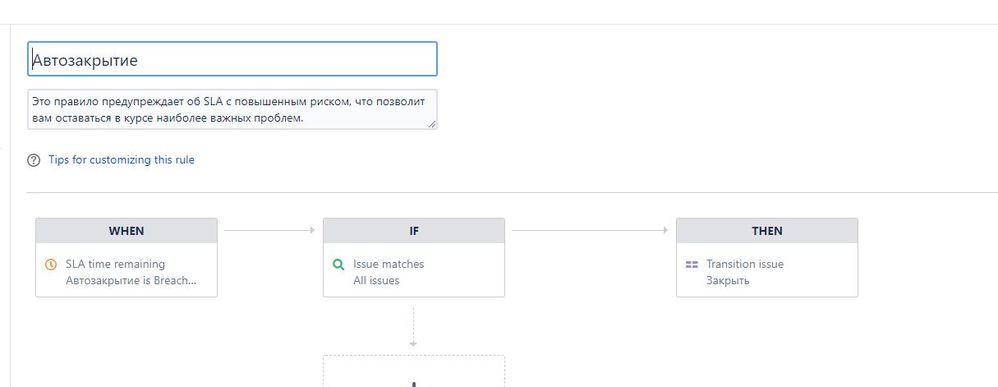Click the dashed arrow below the IF block
Image resolution: width=998 pixels, height=387 pixels.
414,327
